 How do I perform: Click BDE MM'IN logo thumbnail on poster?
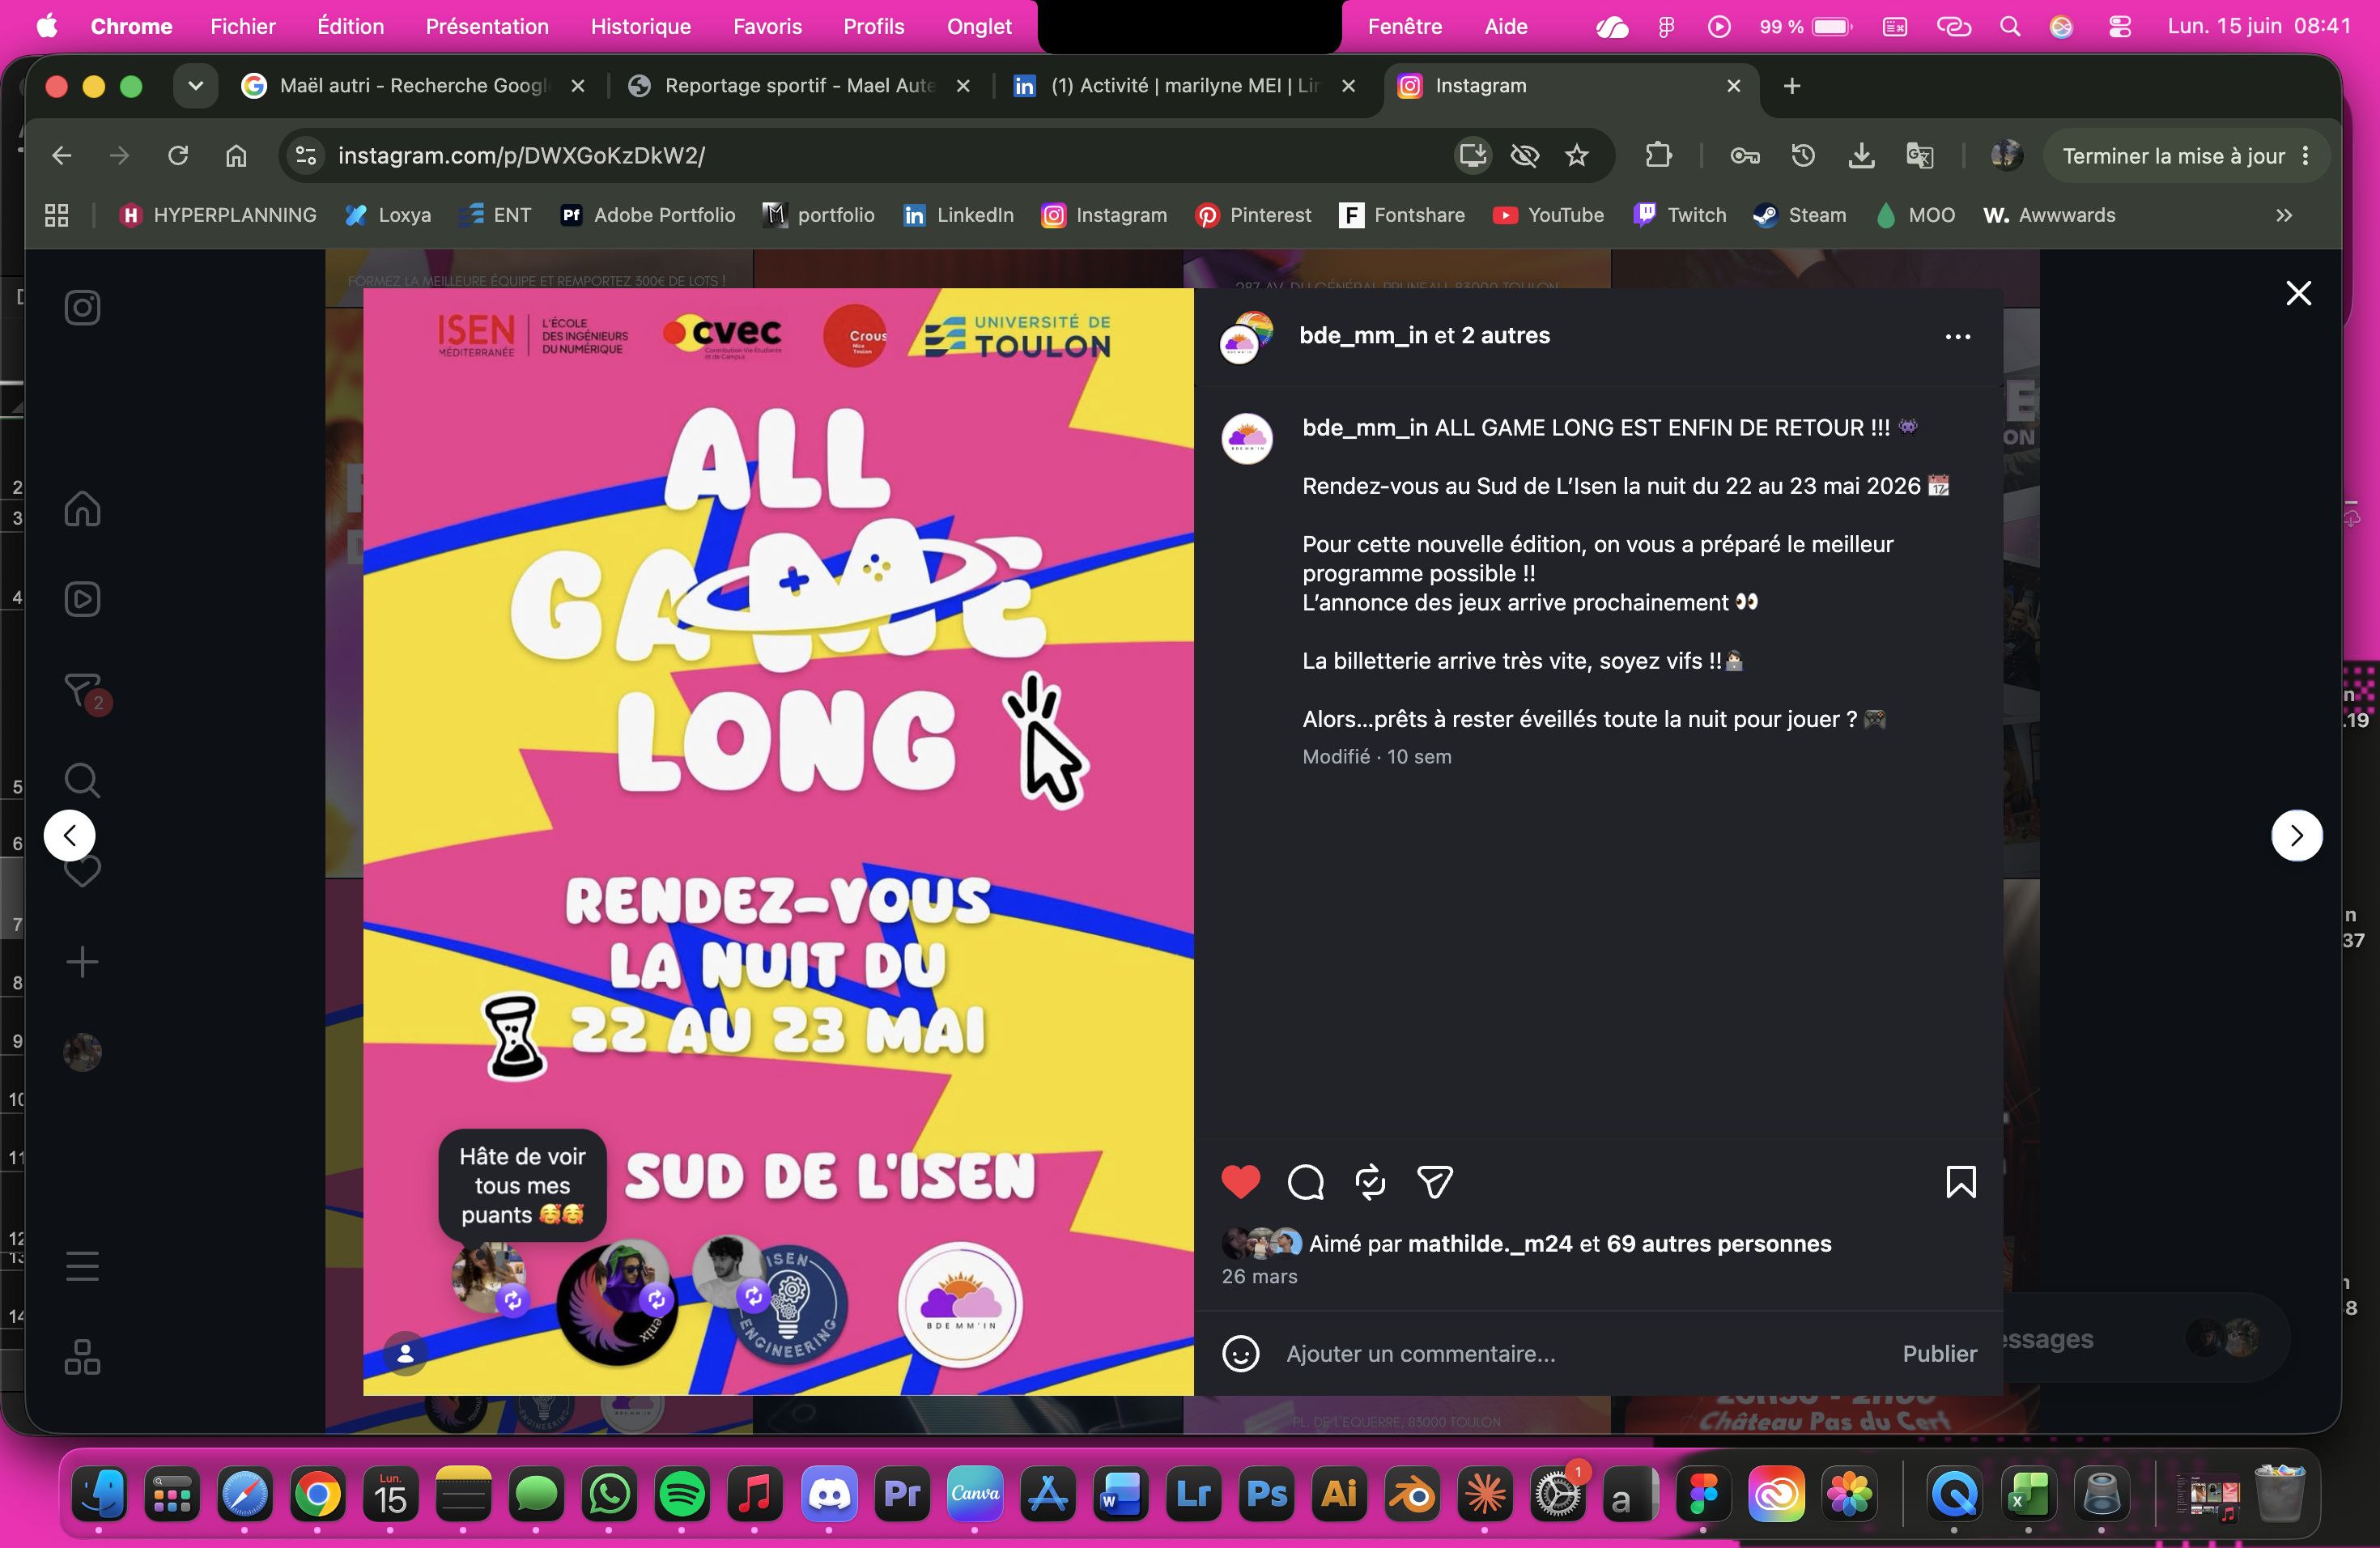(960, 1304)
